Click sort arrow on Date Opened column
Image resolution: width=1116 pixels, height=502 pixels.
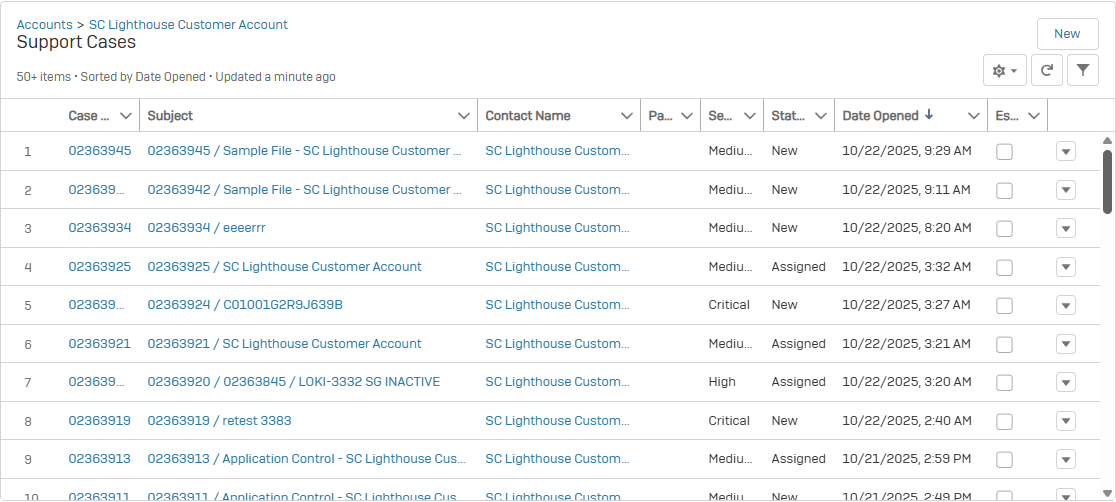point(929,115)
